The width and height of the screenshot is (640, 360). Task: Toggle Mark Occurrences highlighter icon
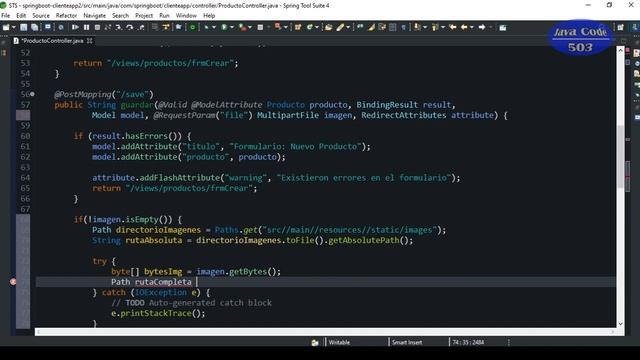pyautogui.click(x=371, y=27)
